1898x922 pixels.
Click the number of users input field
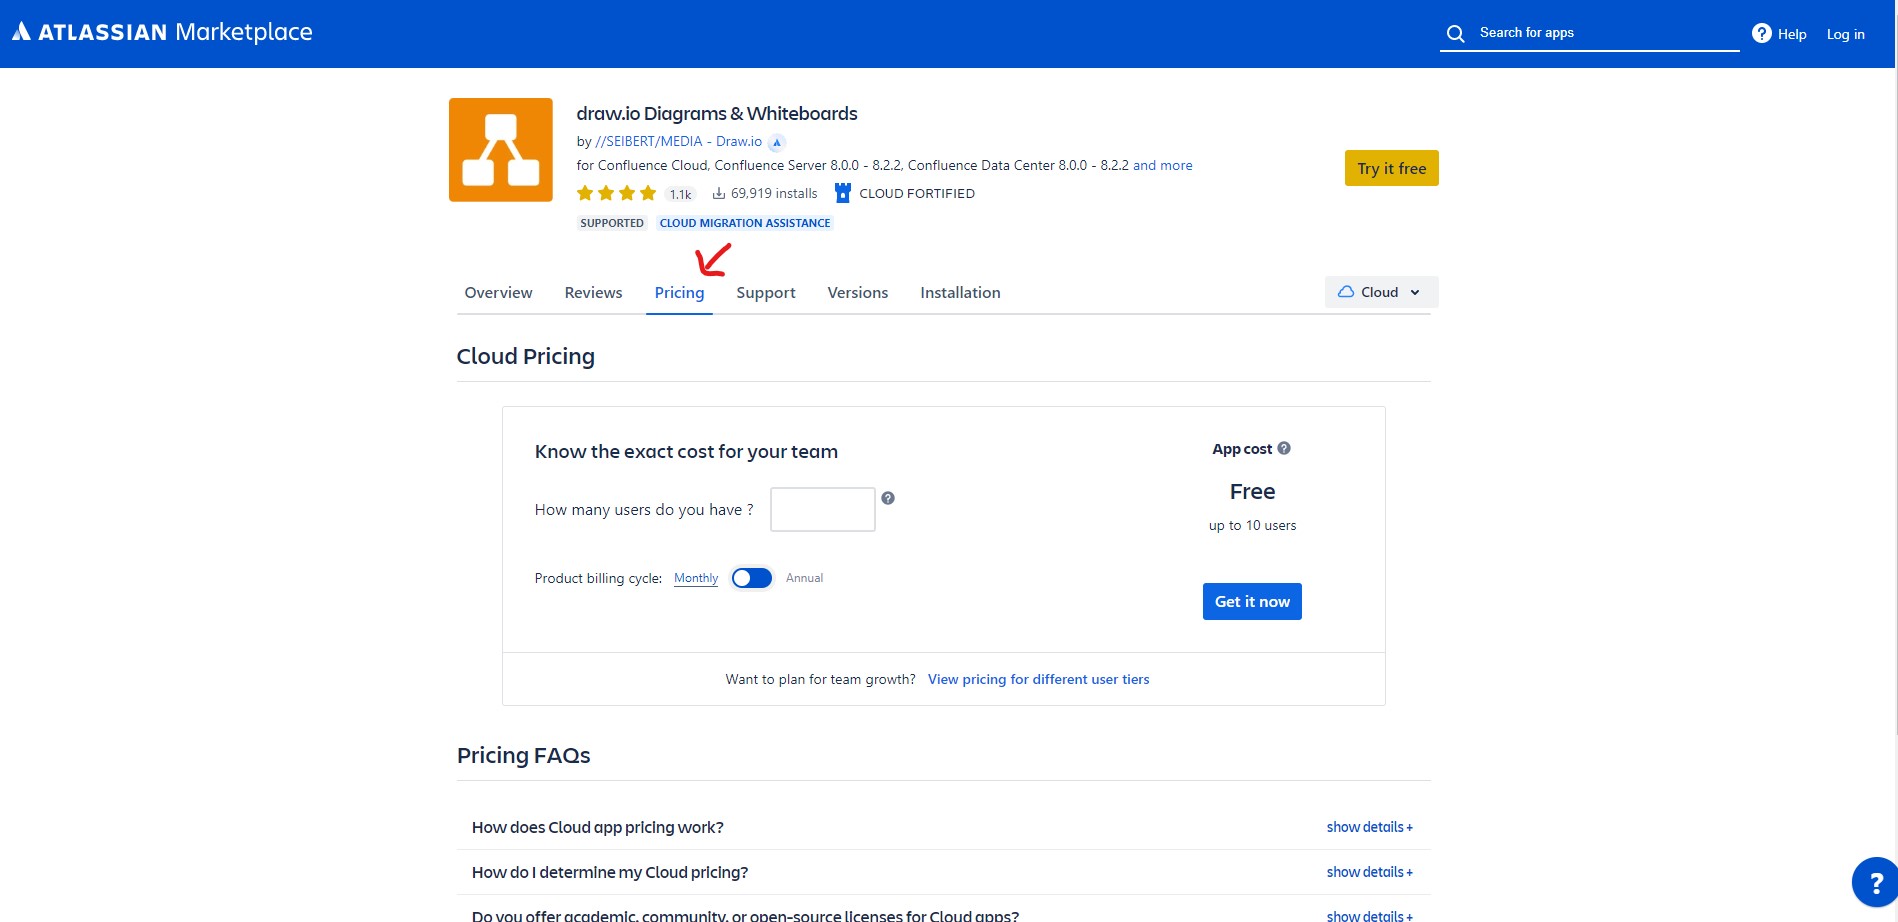822,509
